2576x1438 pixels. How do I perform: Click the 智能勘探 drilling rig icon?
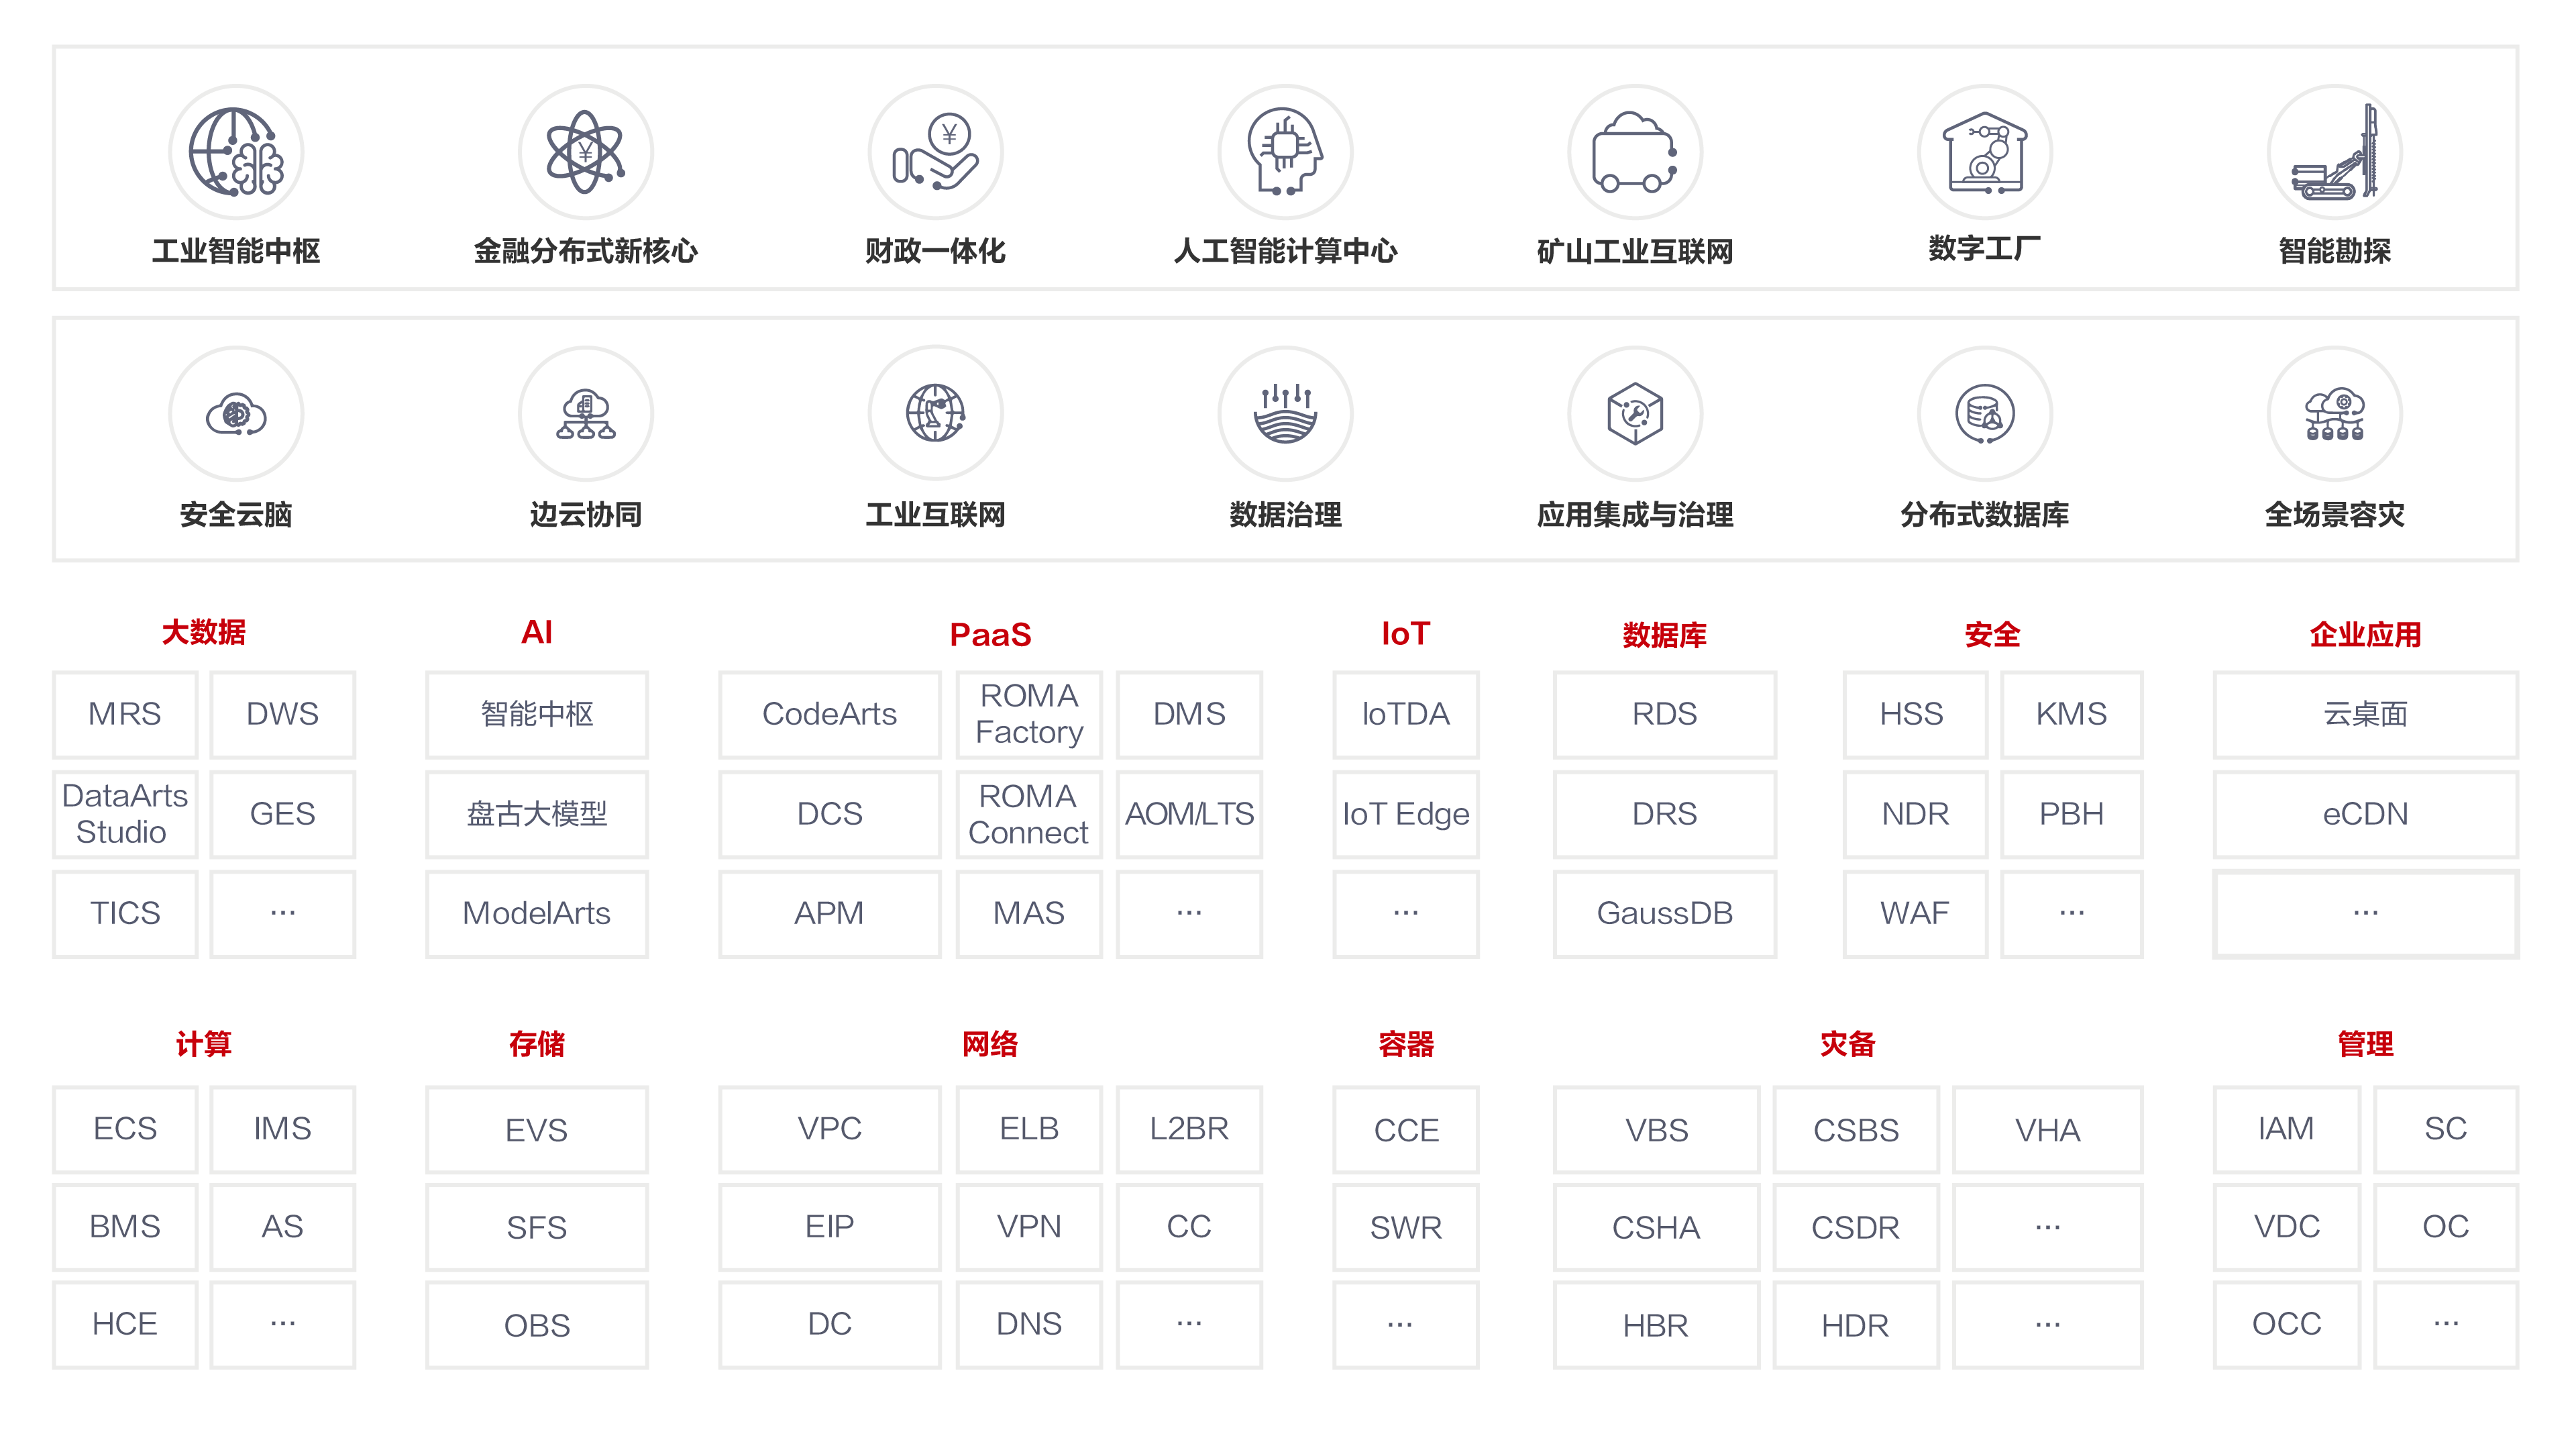click(x=2334, y=152)
